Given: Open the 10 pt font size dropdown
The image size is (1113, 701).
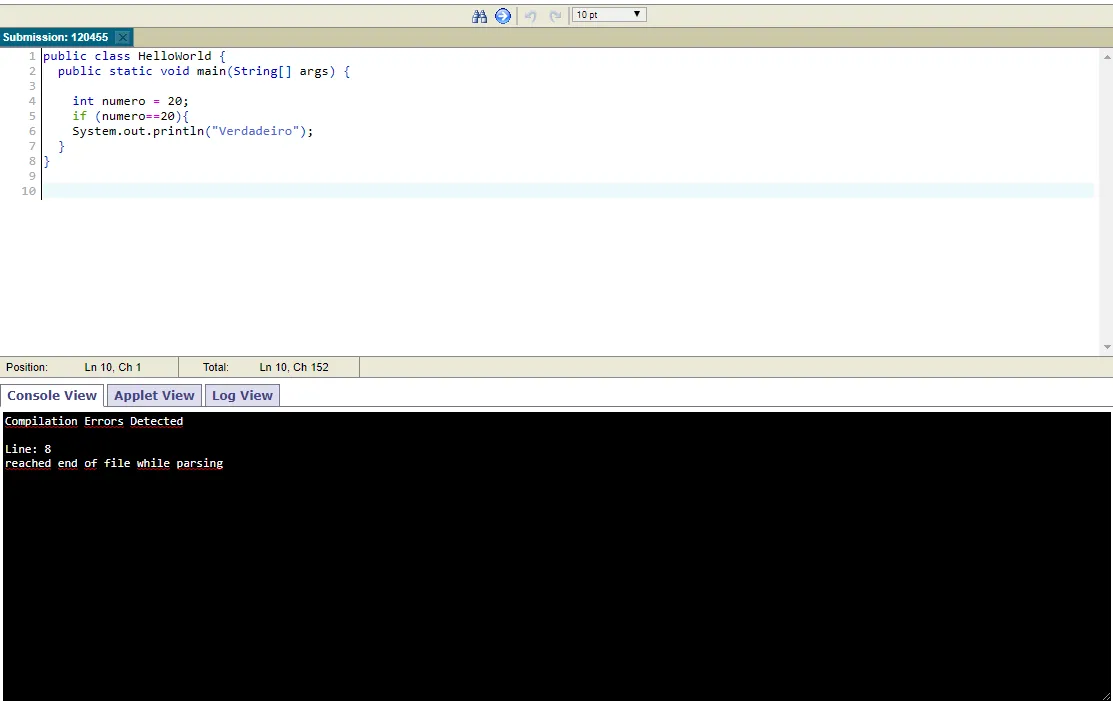Looking at the screenshot, I should click(609, 14).
